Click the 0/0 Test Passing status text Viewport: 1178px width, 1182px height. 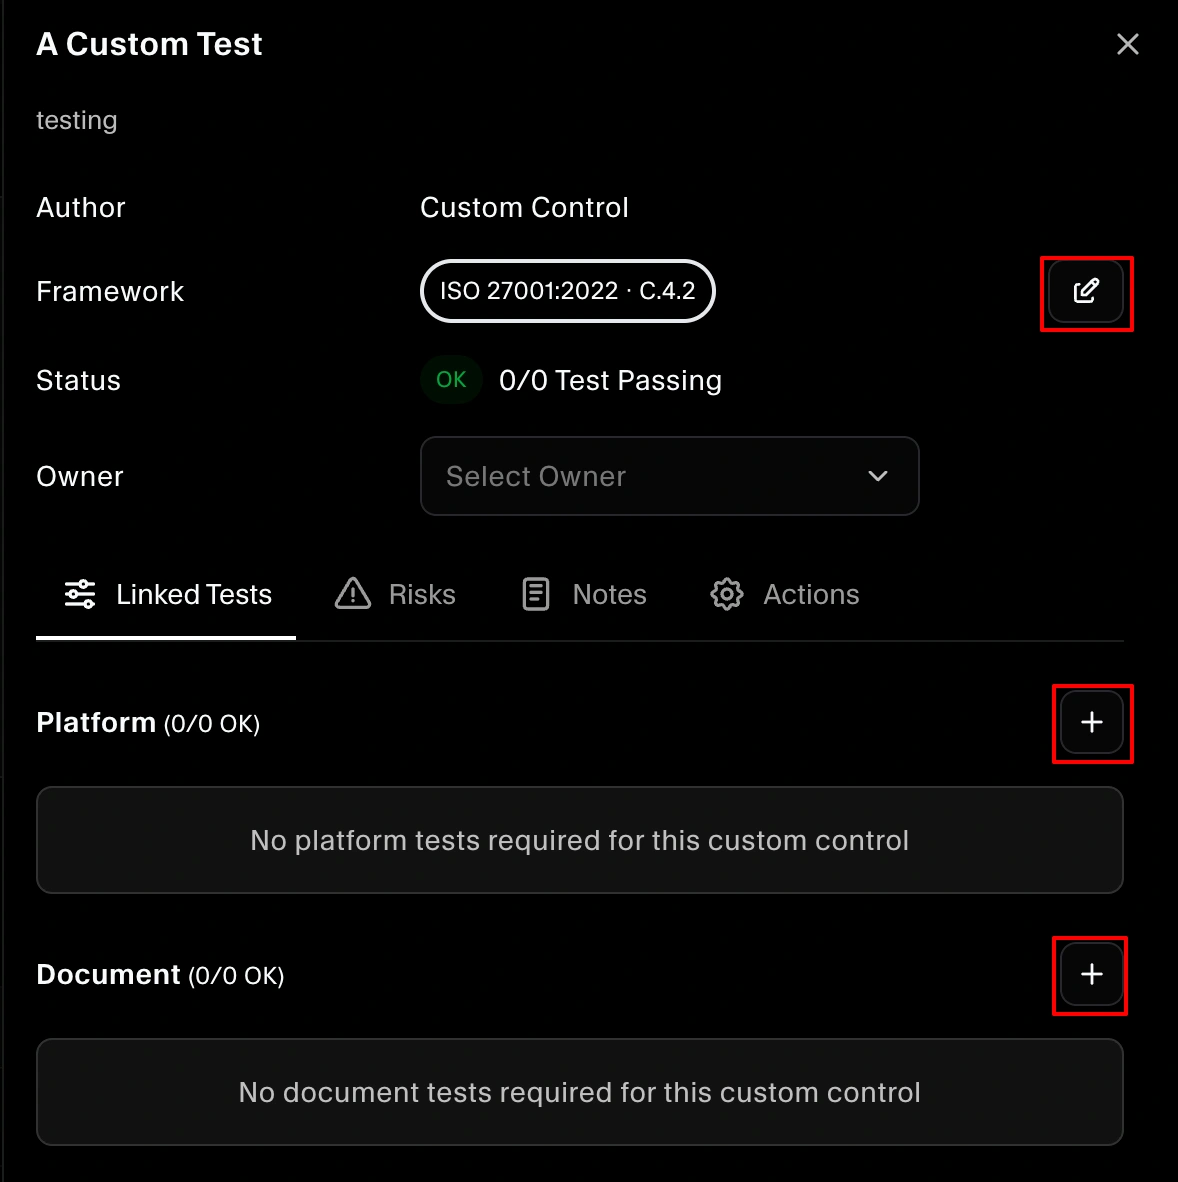tap(610, 380)
